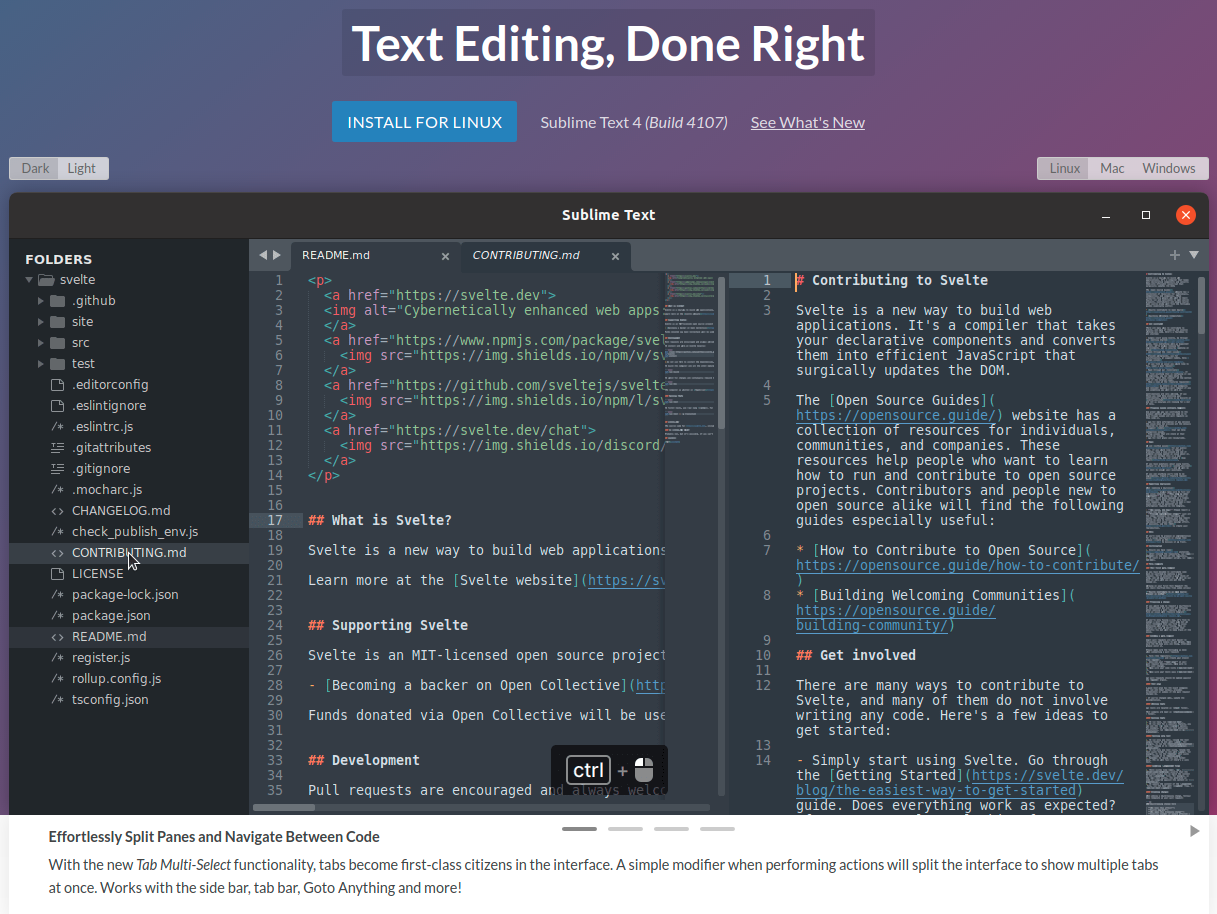Viewport: 1217px width, 914px height.
Task: Click the .gitattributes file icon
Action: [57, 448]
